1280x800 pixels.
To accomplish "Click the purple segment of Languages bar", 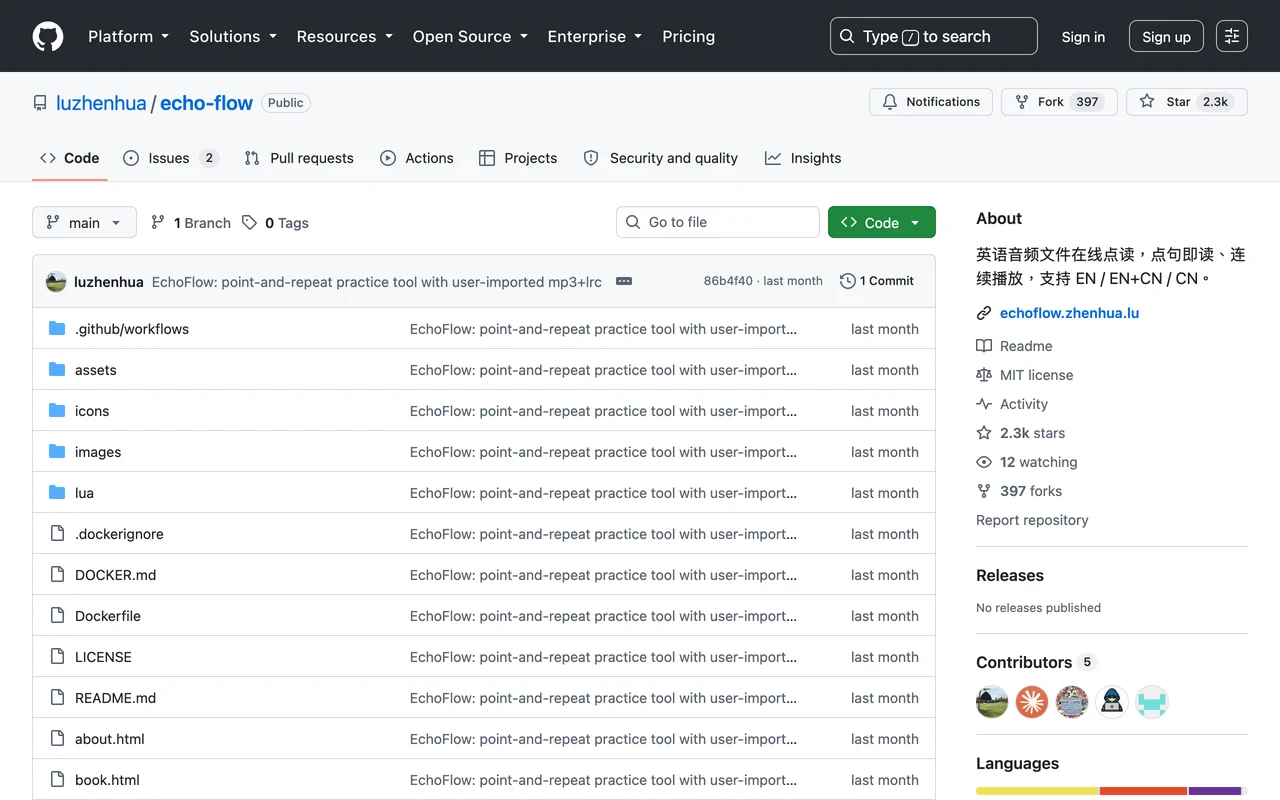I will [1215, 791].
